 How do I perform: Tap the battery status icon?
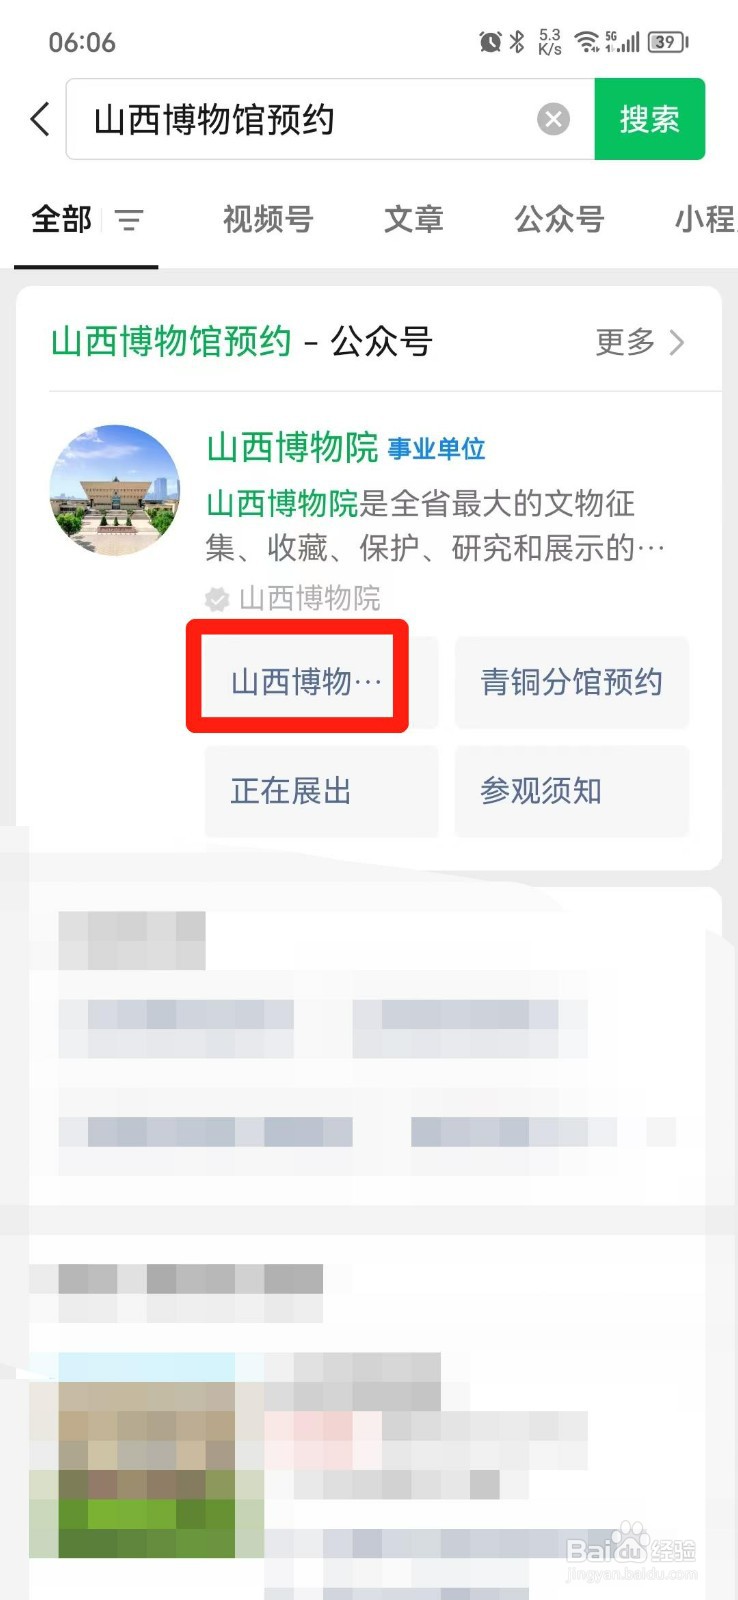(x=668, y=42)
